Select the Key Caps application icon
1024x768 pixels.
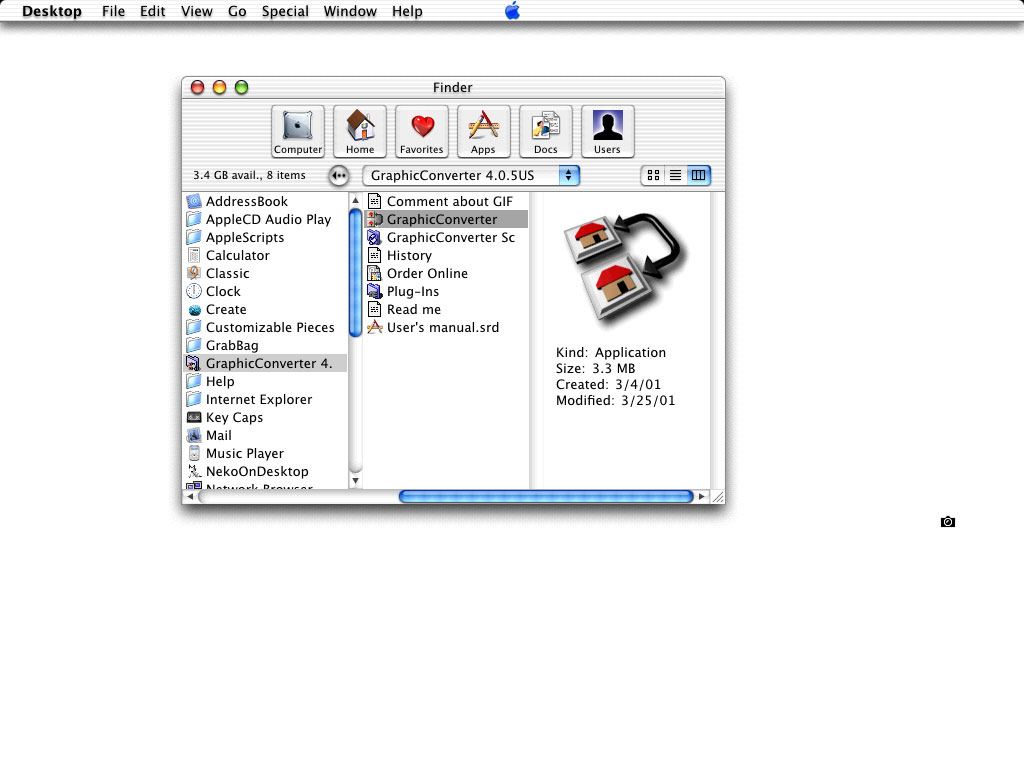coord(194,417)
